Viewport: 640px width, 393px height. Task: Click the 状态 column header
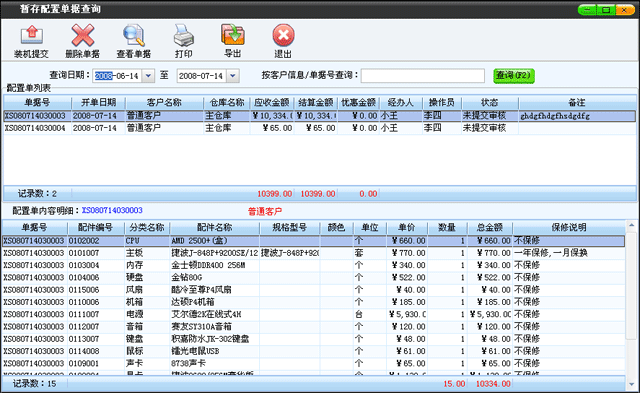pos(489,102)
